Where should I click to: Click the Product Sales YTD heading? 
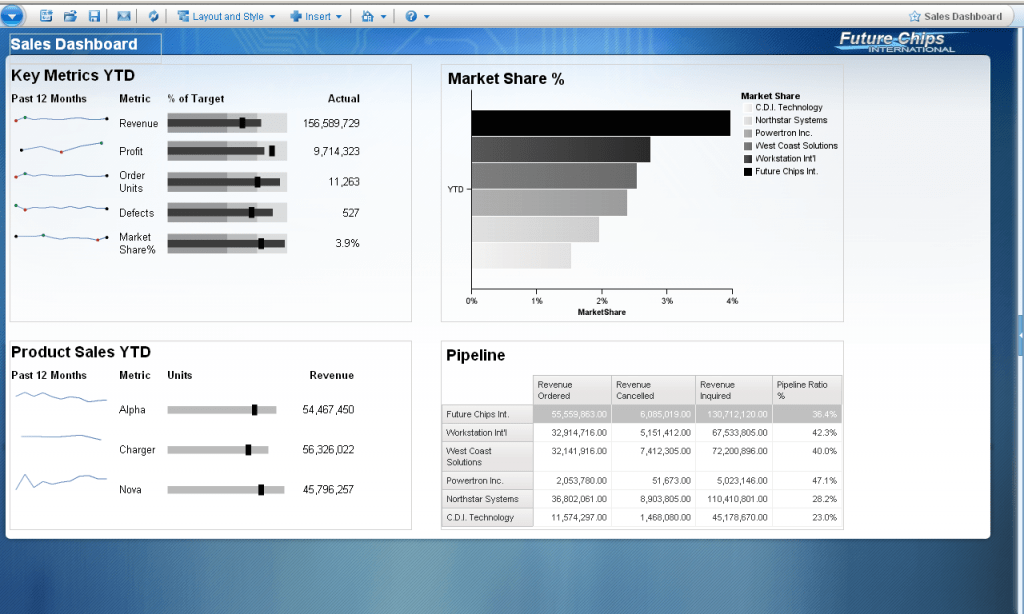point(81,352)
